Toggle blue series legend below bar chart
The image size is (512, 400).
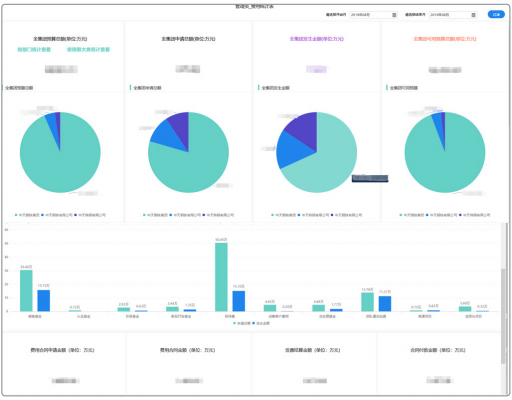point(261,323)
